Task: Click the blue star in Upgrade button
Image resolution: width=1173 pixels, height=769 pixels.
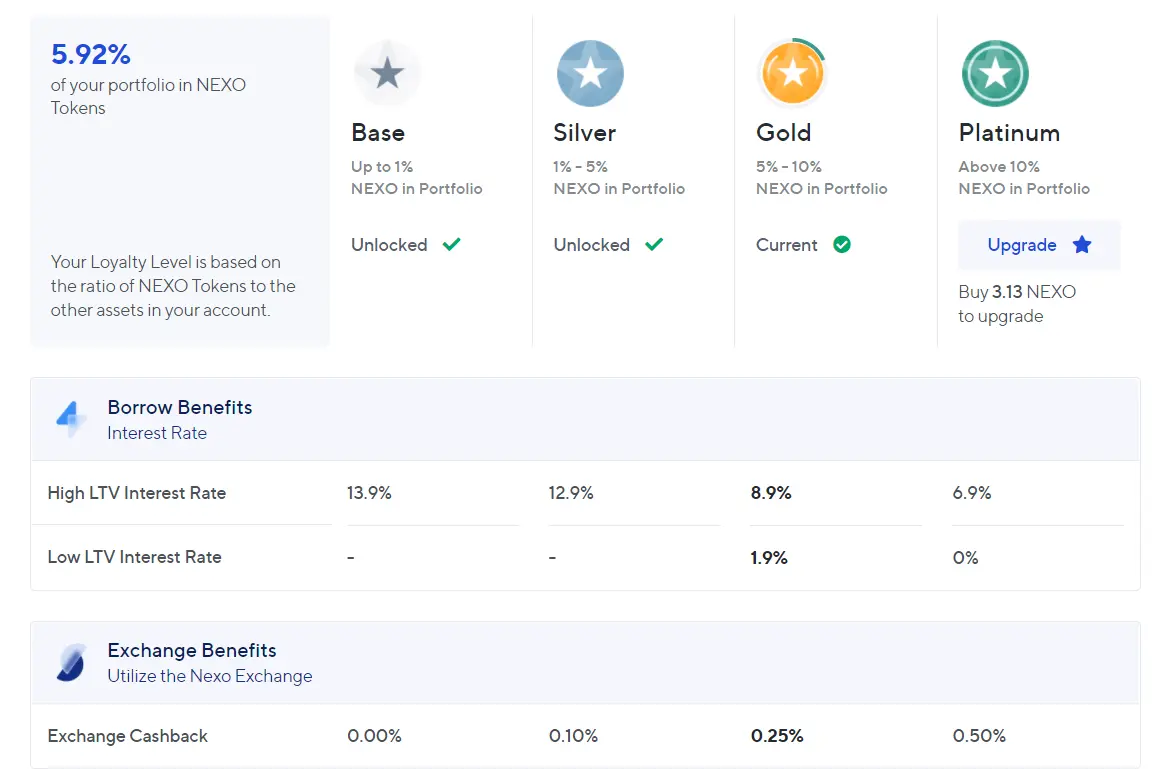Action: point(1082,245)
